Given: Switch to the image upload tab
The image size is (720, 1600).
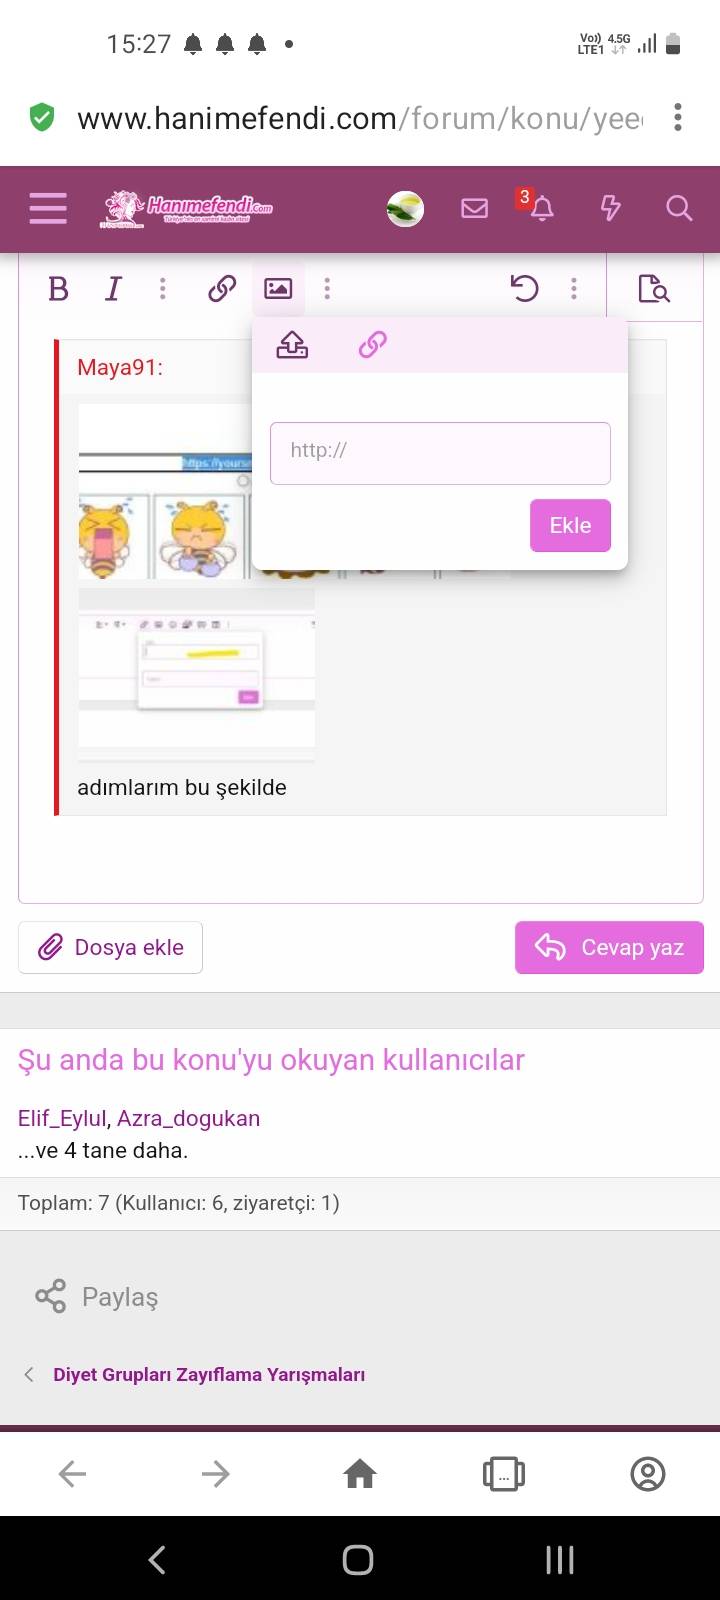Looking at the screenshot, I should (292, 345).
